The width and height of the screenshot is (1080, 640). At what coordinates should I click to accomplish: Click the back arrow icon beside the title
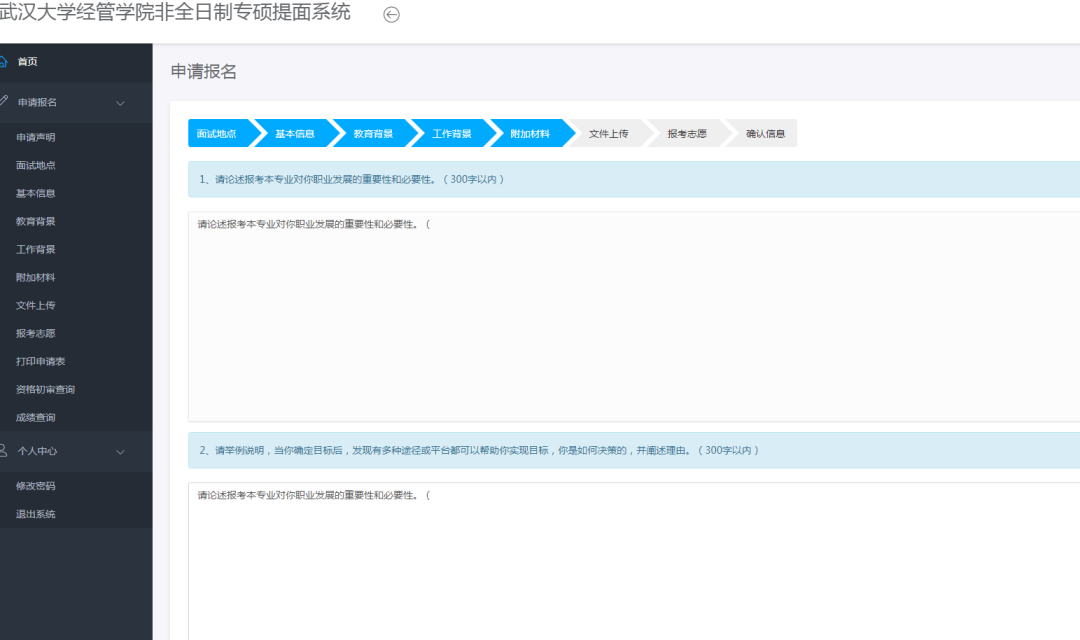pos(392,15)
